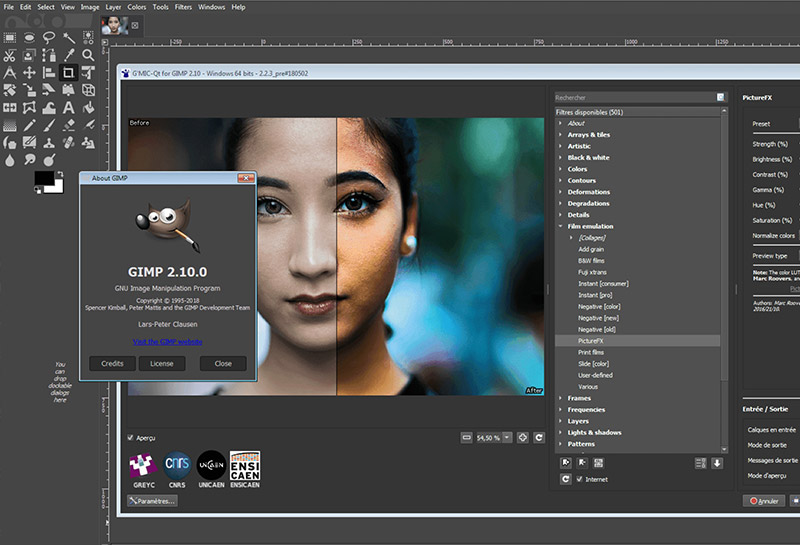Click the Credits button in About GIMP
This screenshot has width=800, height=545.
click(112, 363)
